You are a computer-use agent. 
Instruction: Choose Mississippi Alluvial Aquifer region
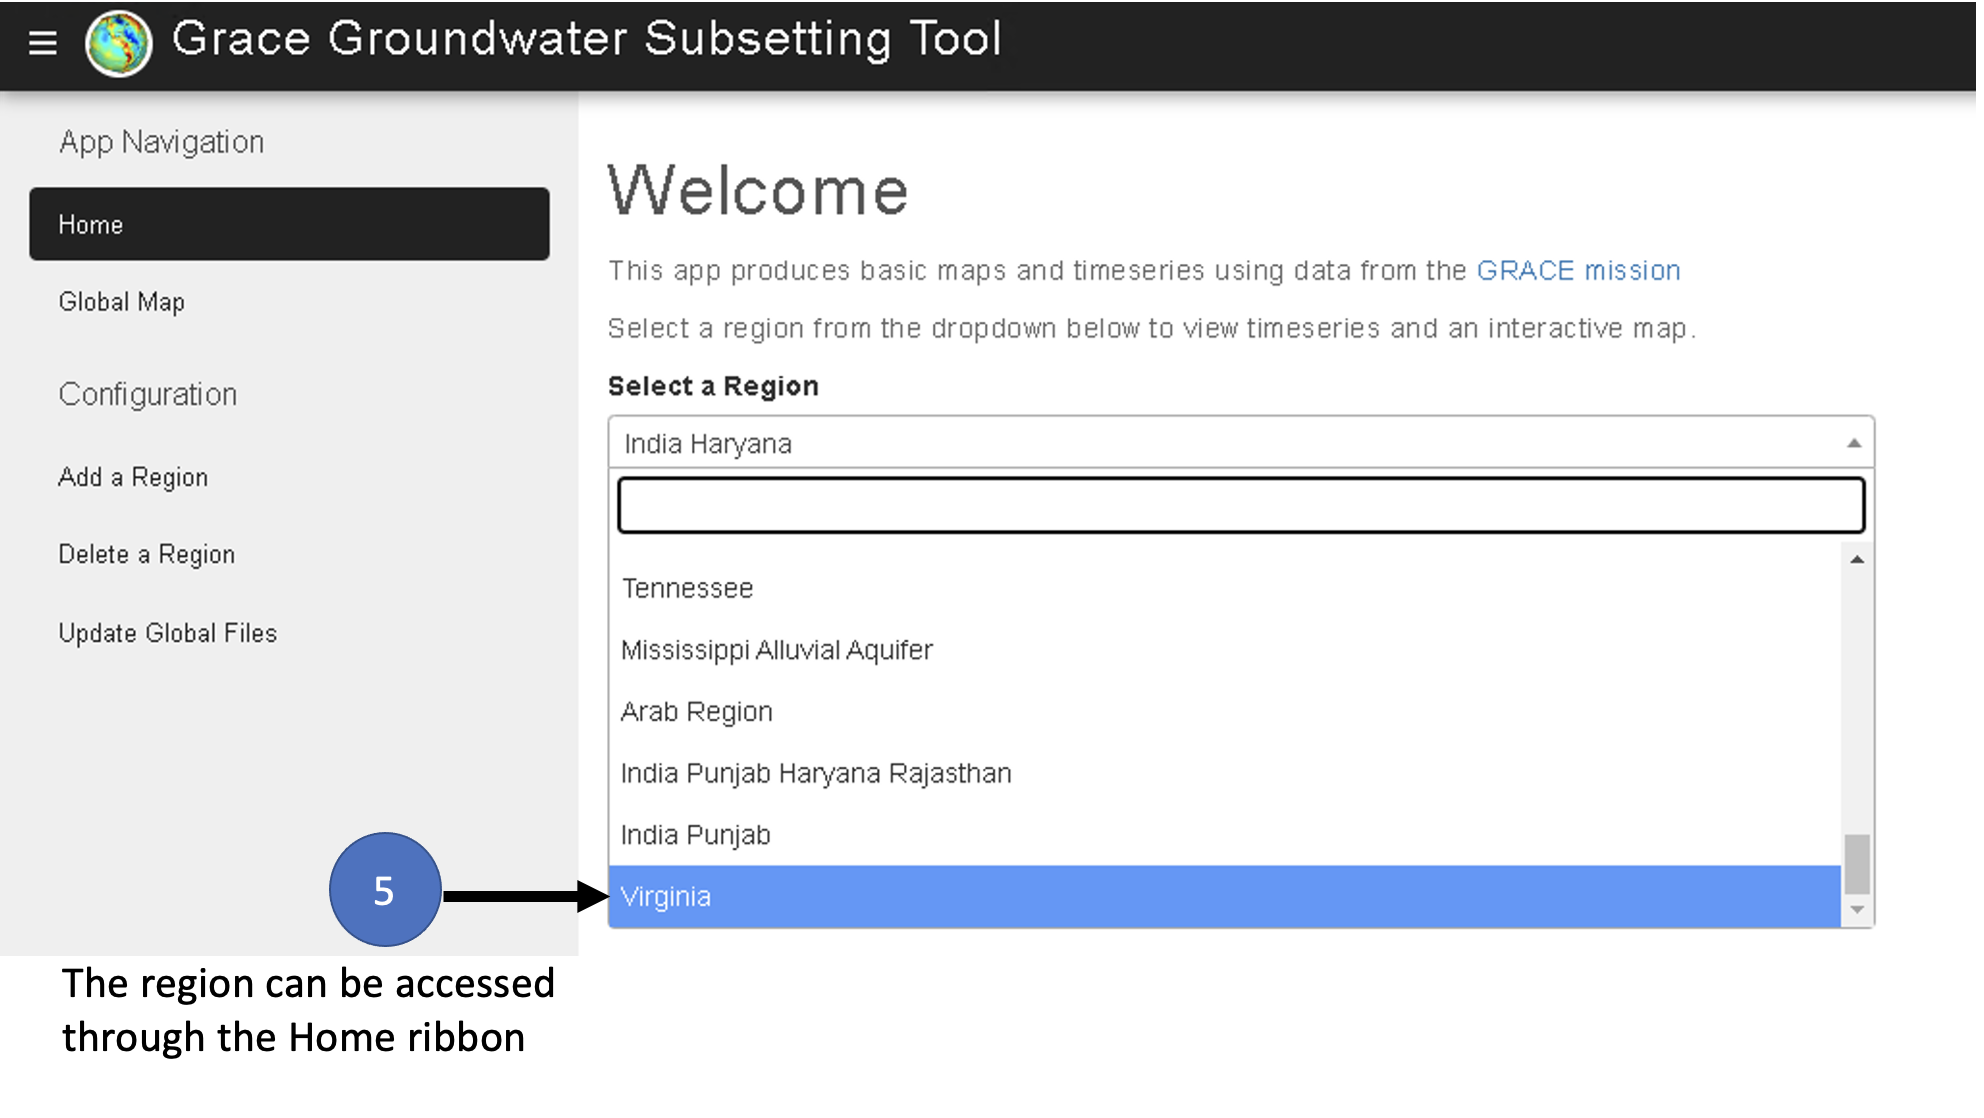1225,650
